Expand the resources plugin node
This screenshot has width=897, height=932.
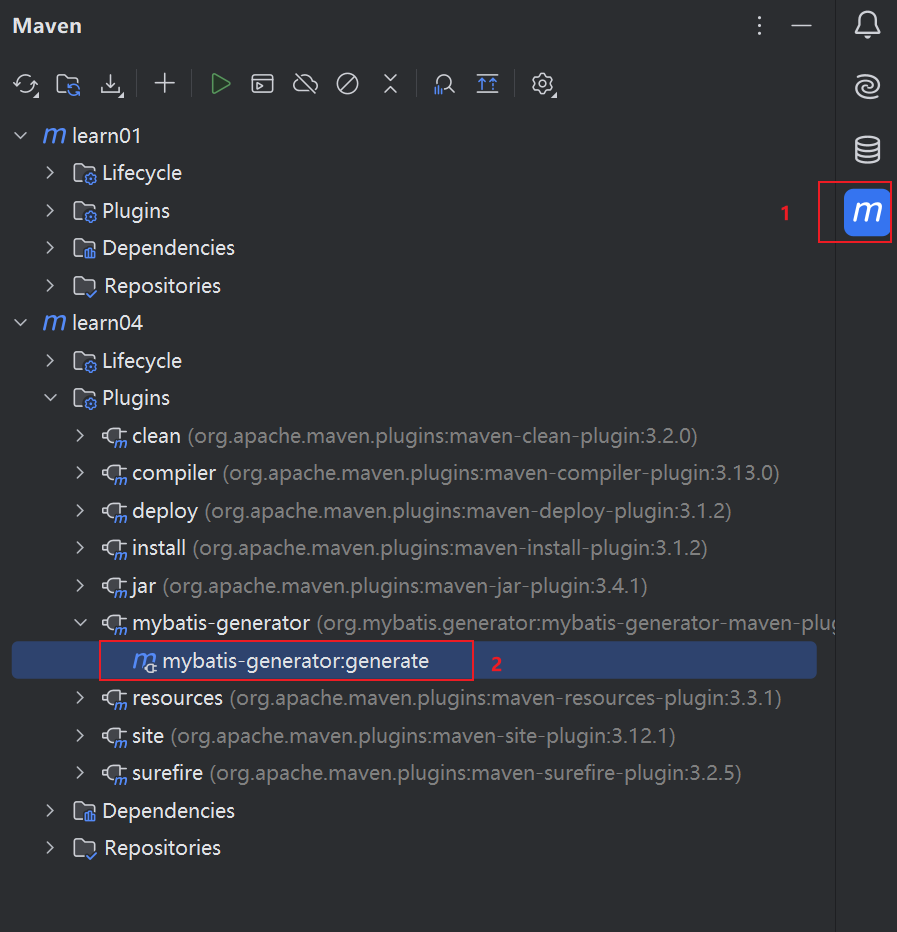[x=80, y=698]
